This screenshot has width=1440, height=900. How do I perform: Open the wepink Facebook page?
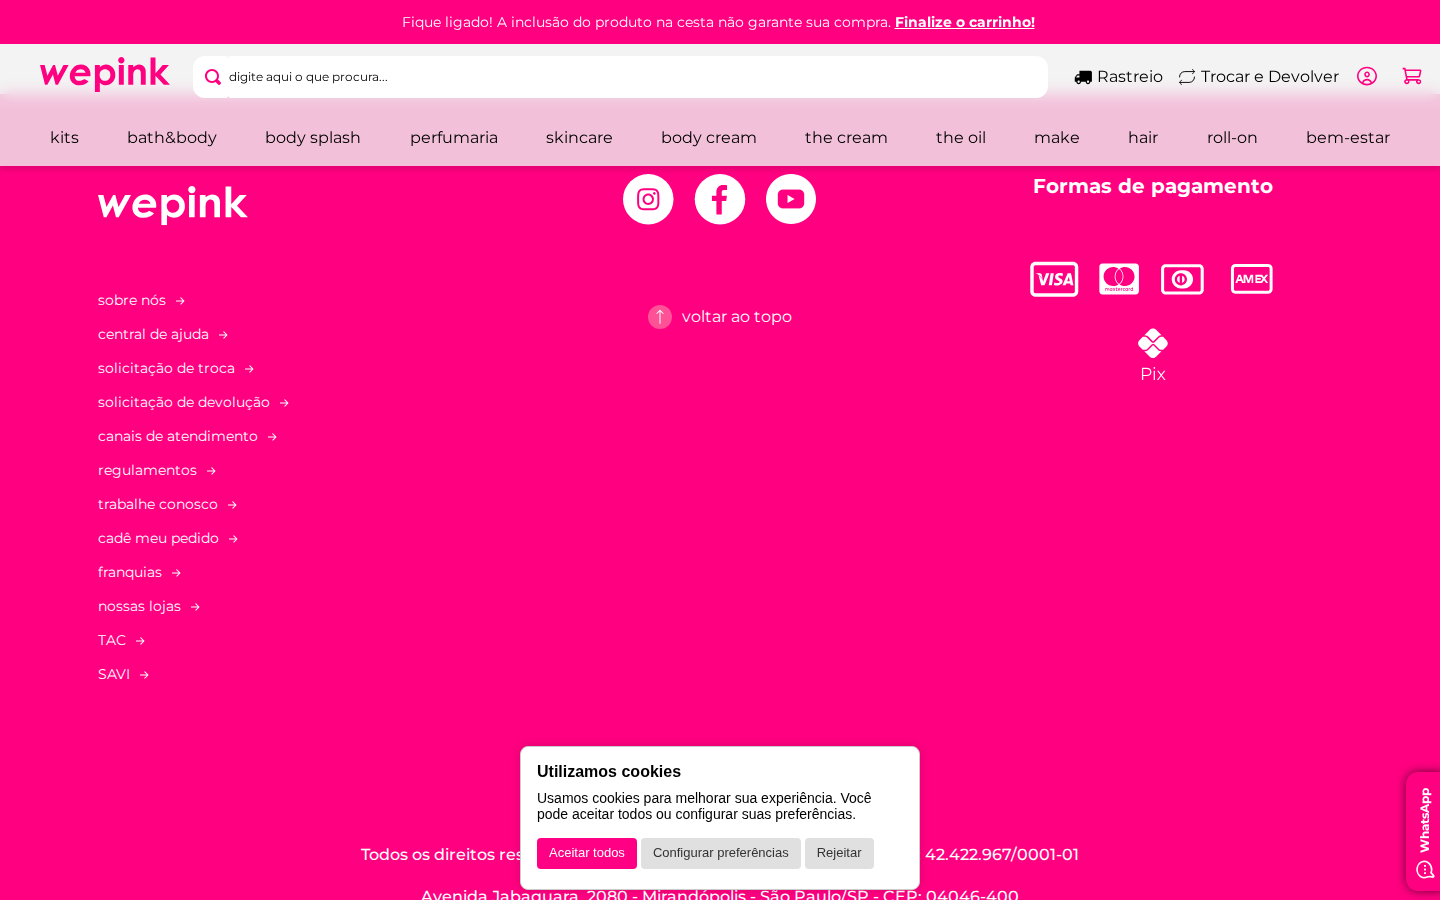[x=720, y=199]
